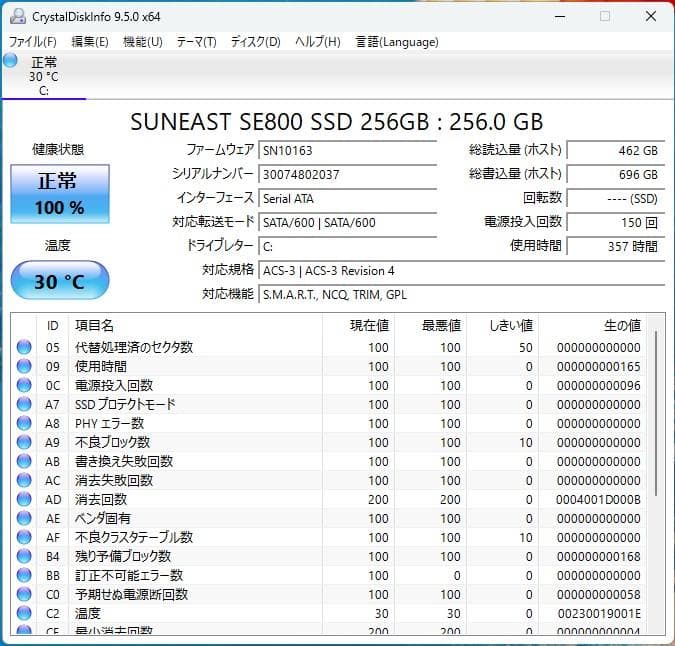Click the serial number field 30074802037
675x646 pixels.
[x=347, y=175]
